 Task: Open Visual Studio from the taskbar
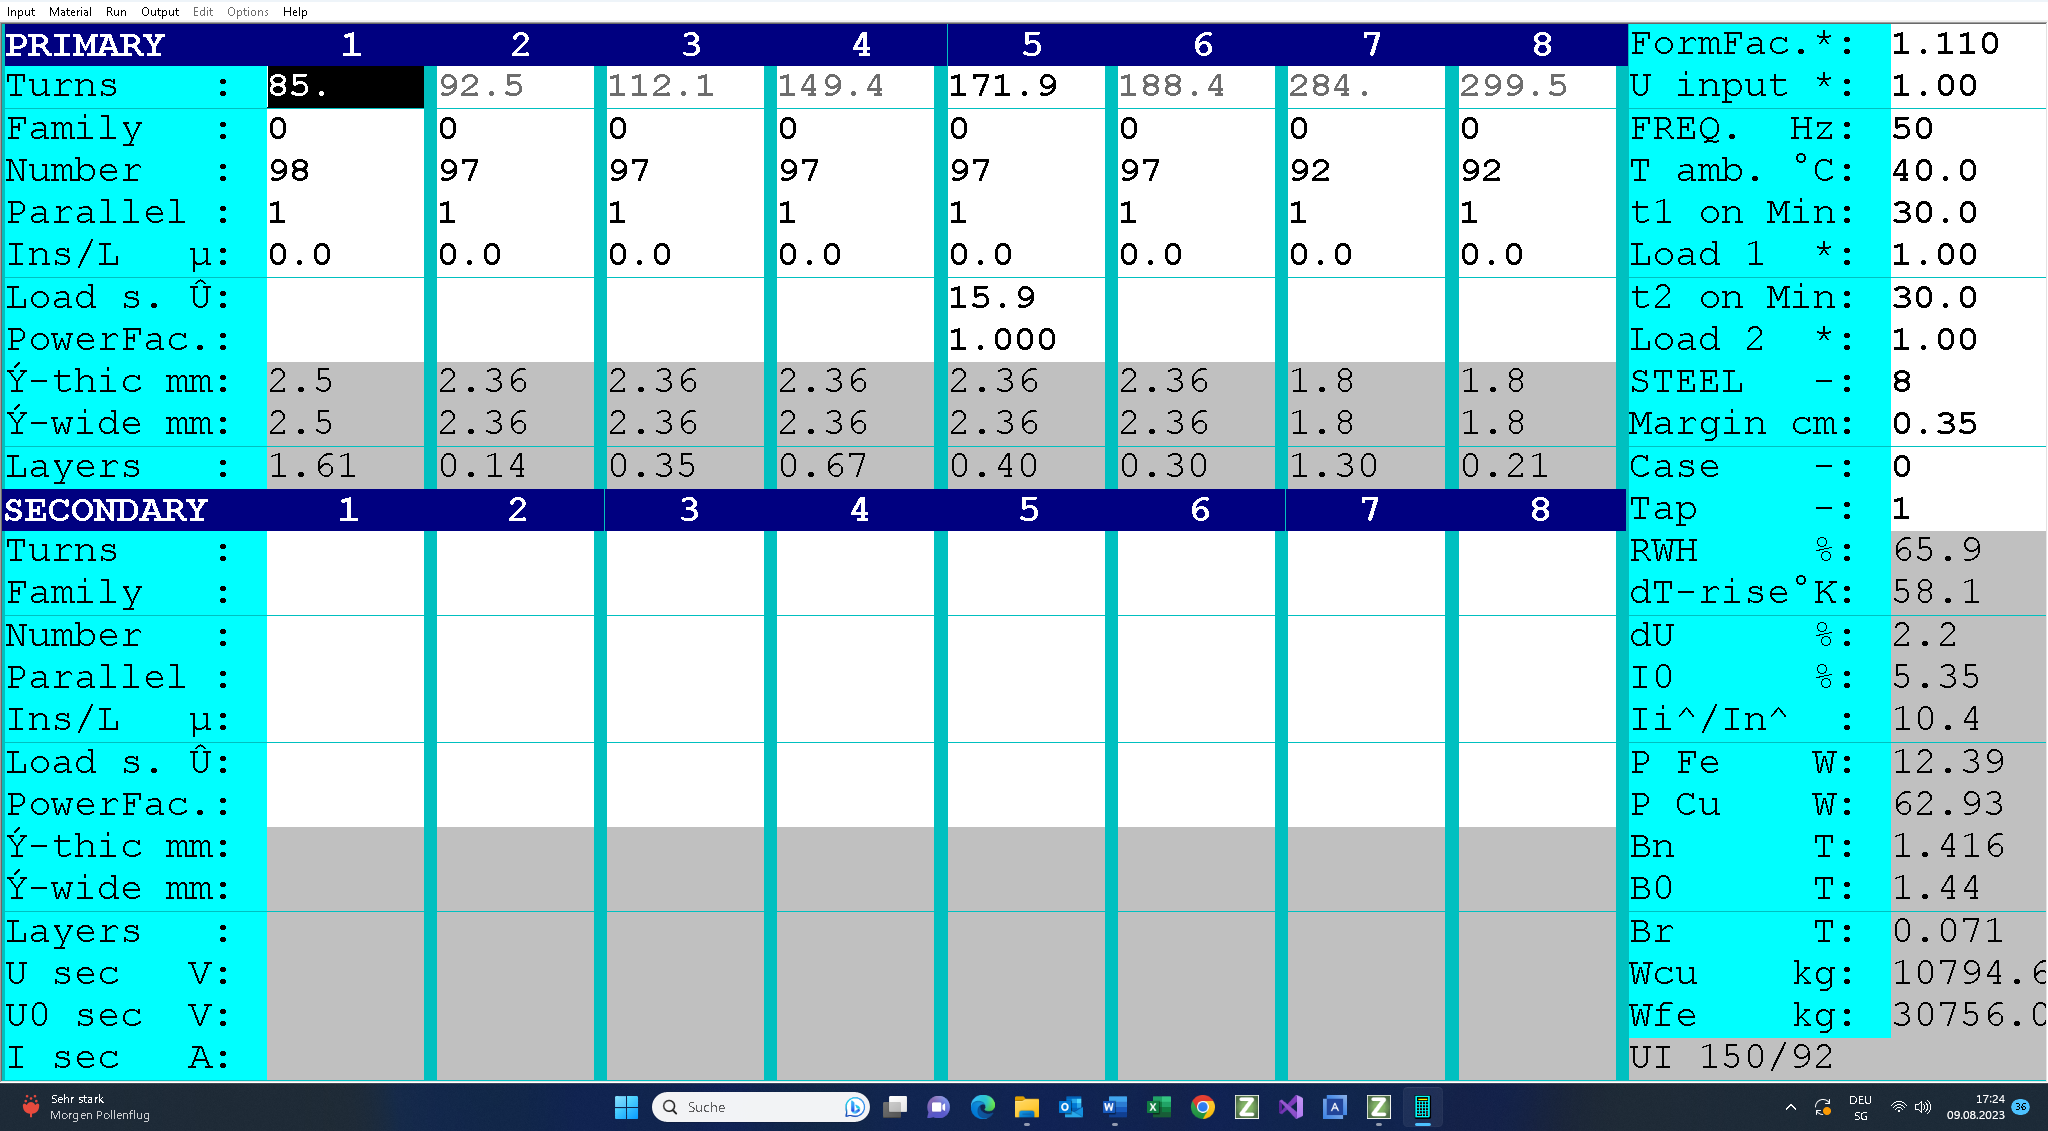[x=1290, y=1107]
